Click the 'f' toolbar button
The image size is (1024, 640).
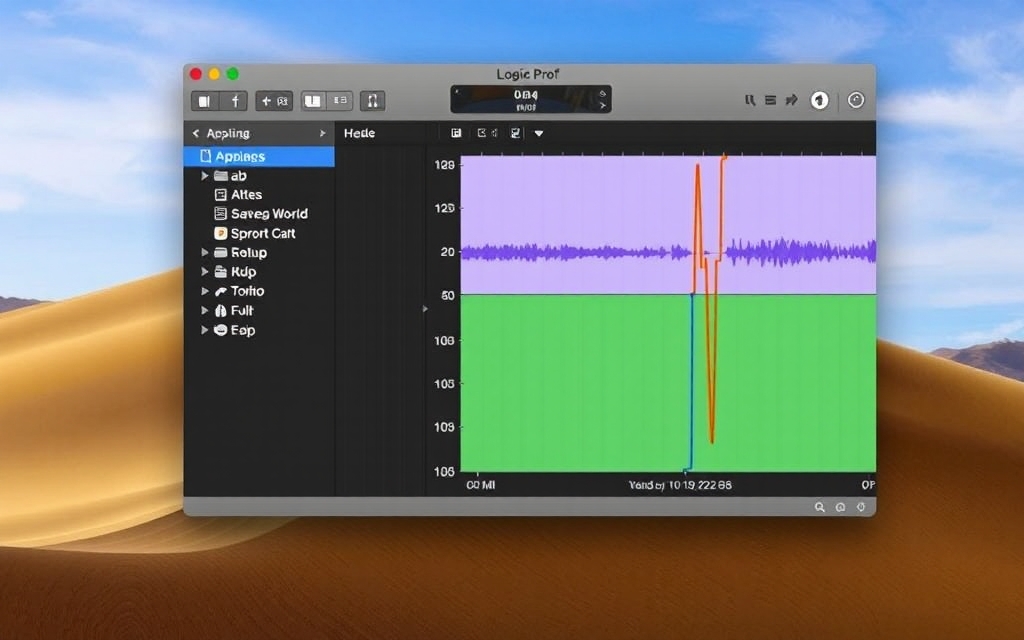pos(233,101)
